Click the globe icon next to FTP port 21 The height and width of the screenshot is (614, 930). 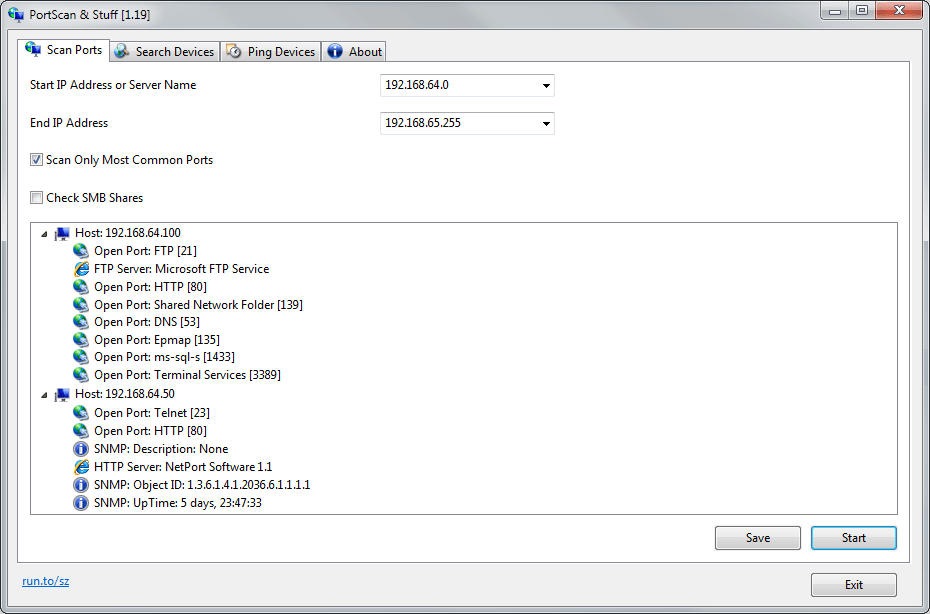tap(81, 251)
